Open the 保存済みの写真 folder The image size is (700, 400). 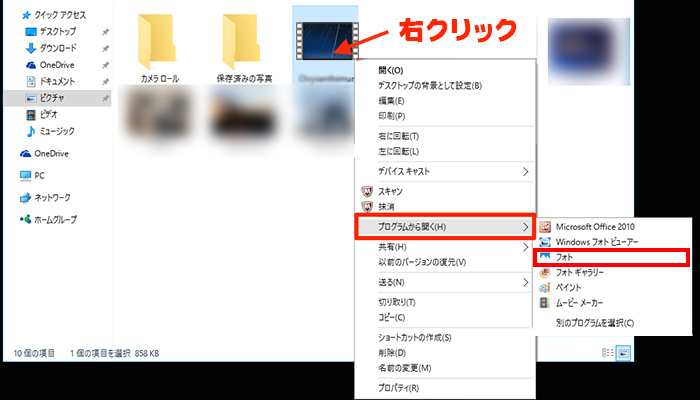tap(244, 48)
